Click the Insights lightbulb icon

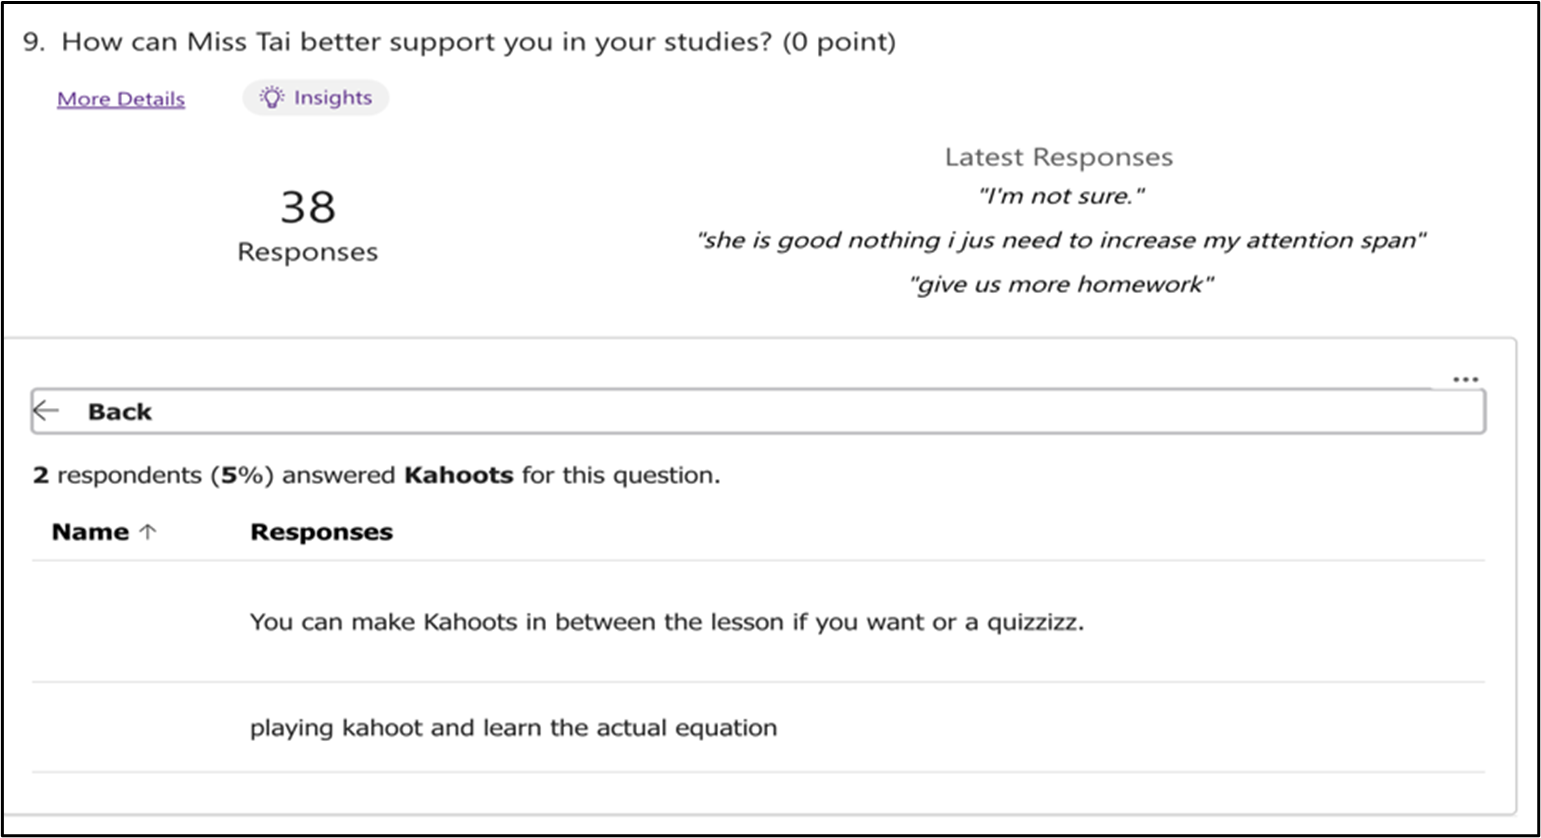(x=272, y=97)
